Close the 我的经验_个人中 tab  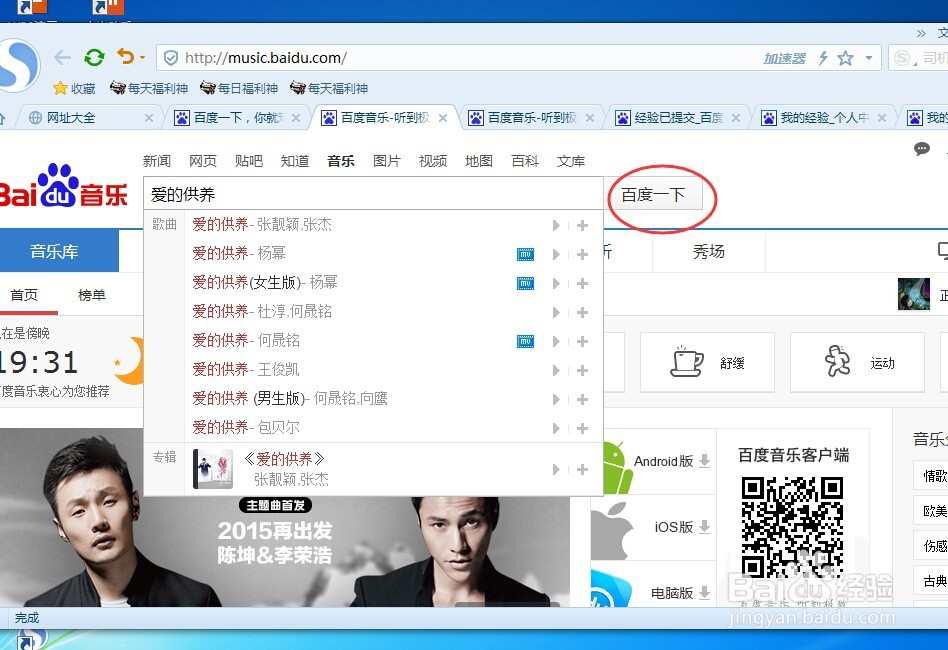(x=882, y=119)
